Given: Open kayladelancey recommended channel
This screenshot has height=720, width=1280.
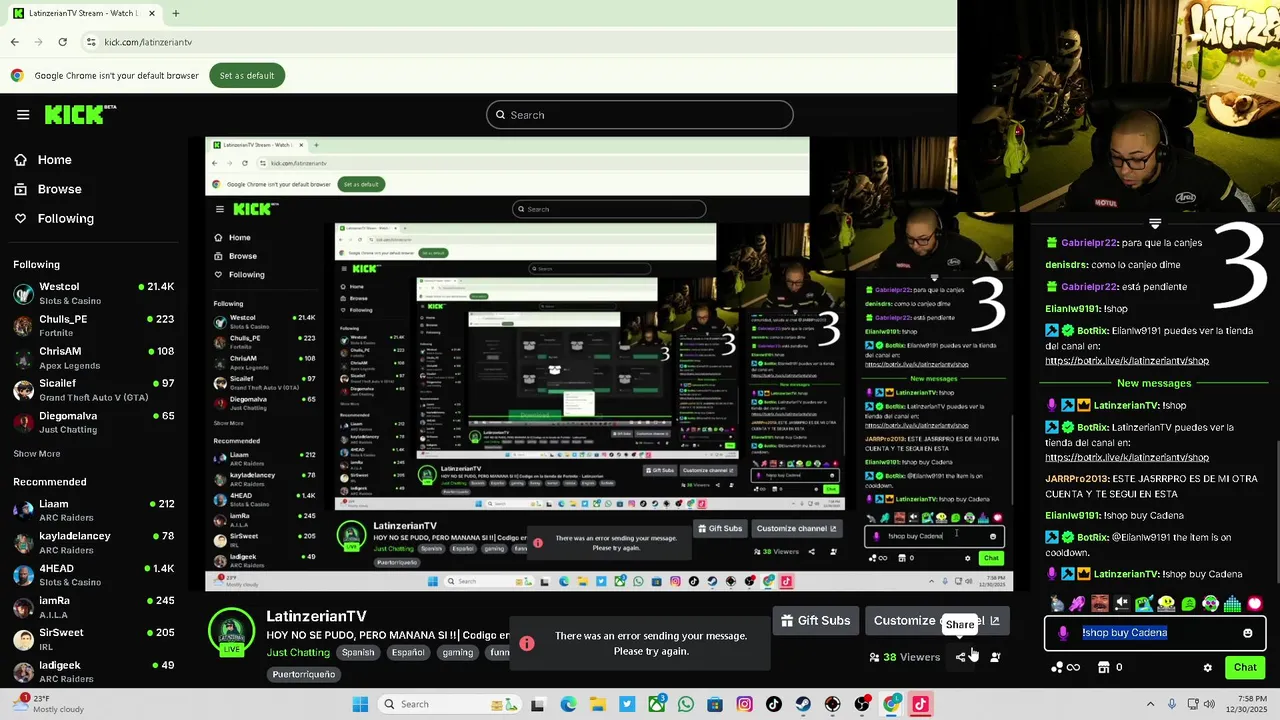Looking at the screenshot, I should pyautogui.click(x=94, y=542).
